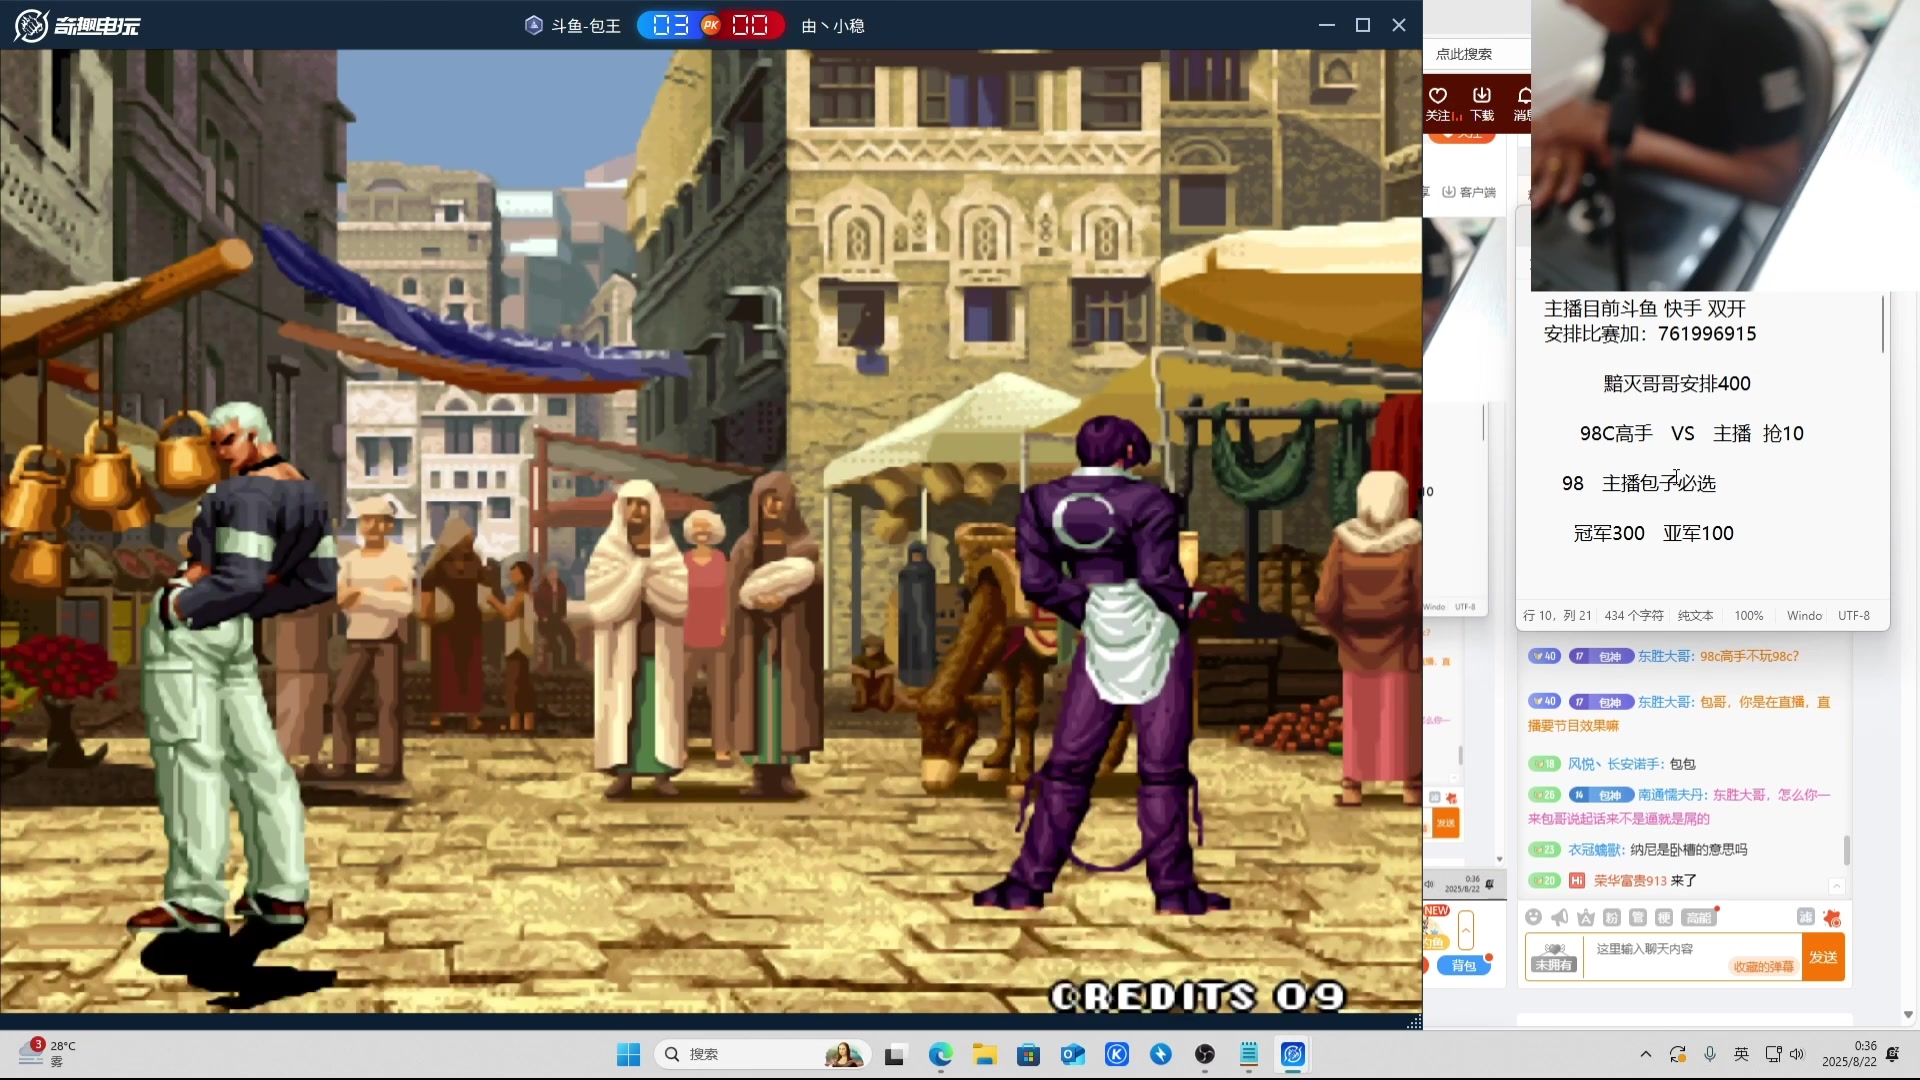Image resolution: width=1920 pixels, height=1080 pixels.
Task: Click the PK badge between scores
Action: 711,25
